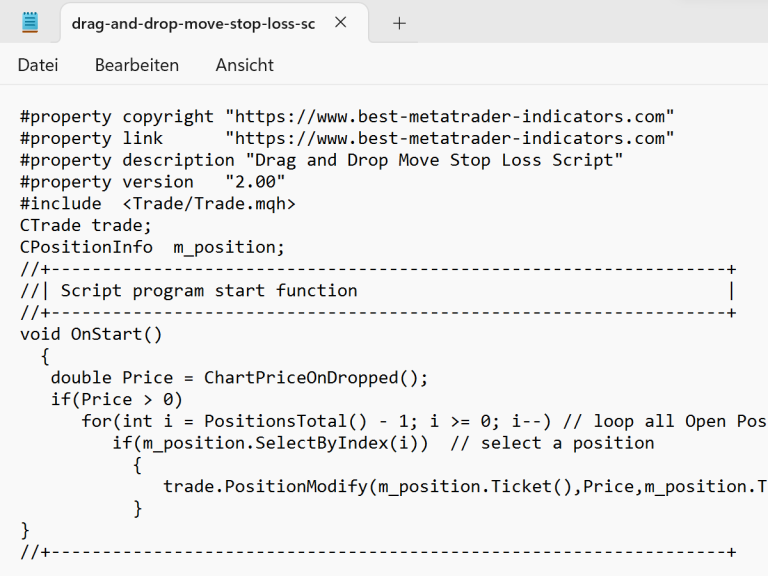Click the URL in the #property link line

point(449,138)
